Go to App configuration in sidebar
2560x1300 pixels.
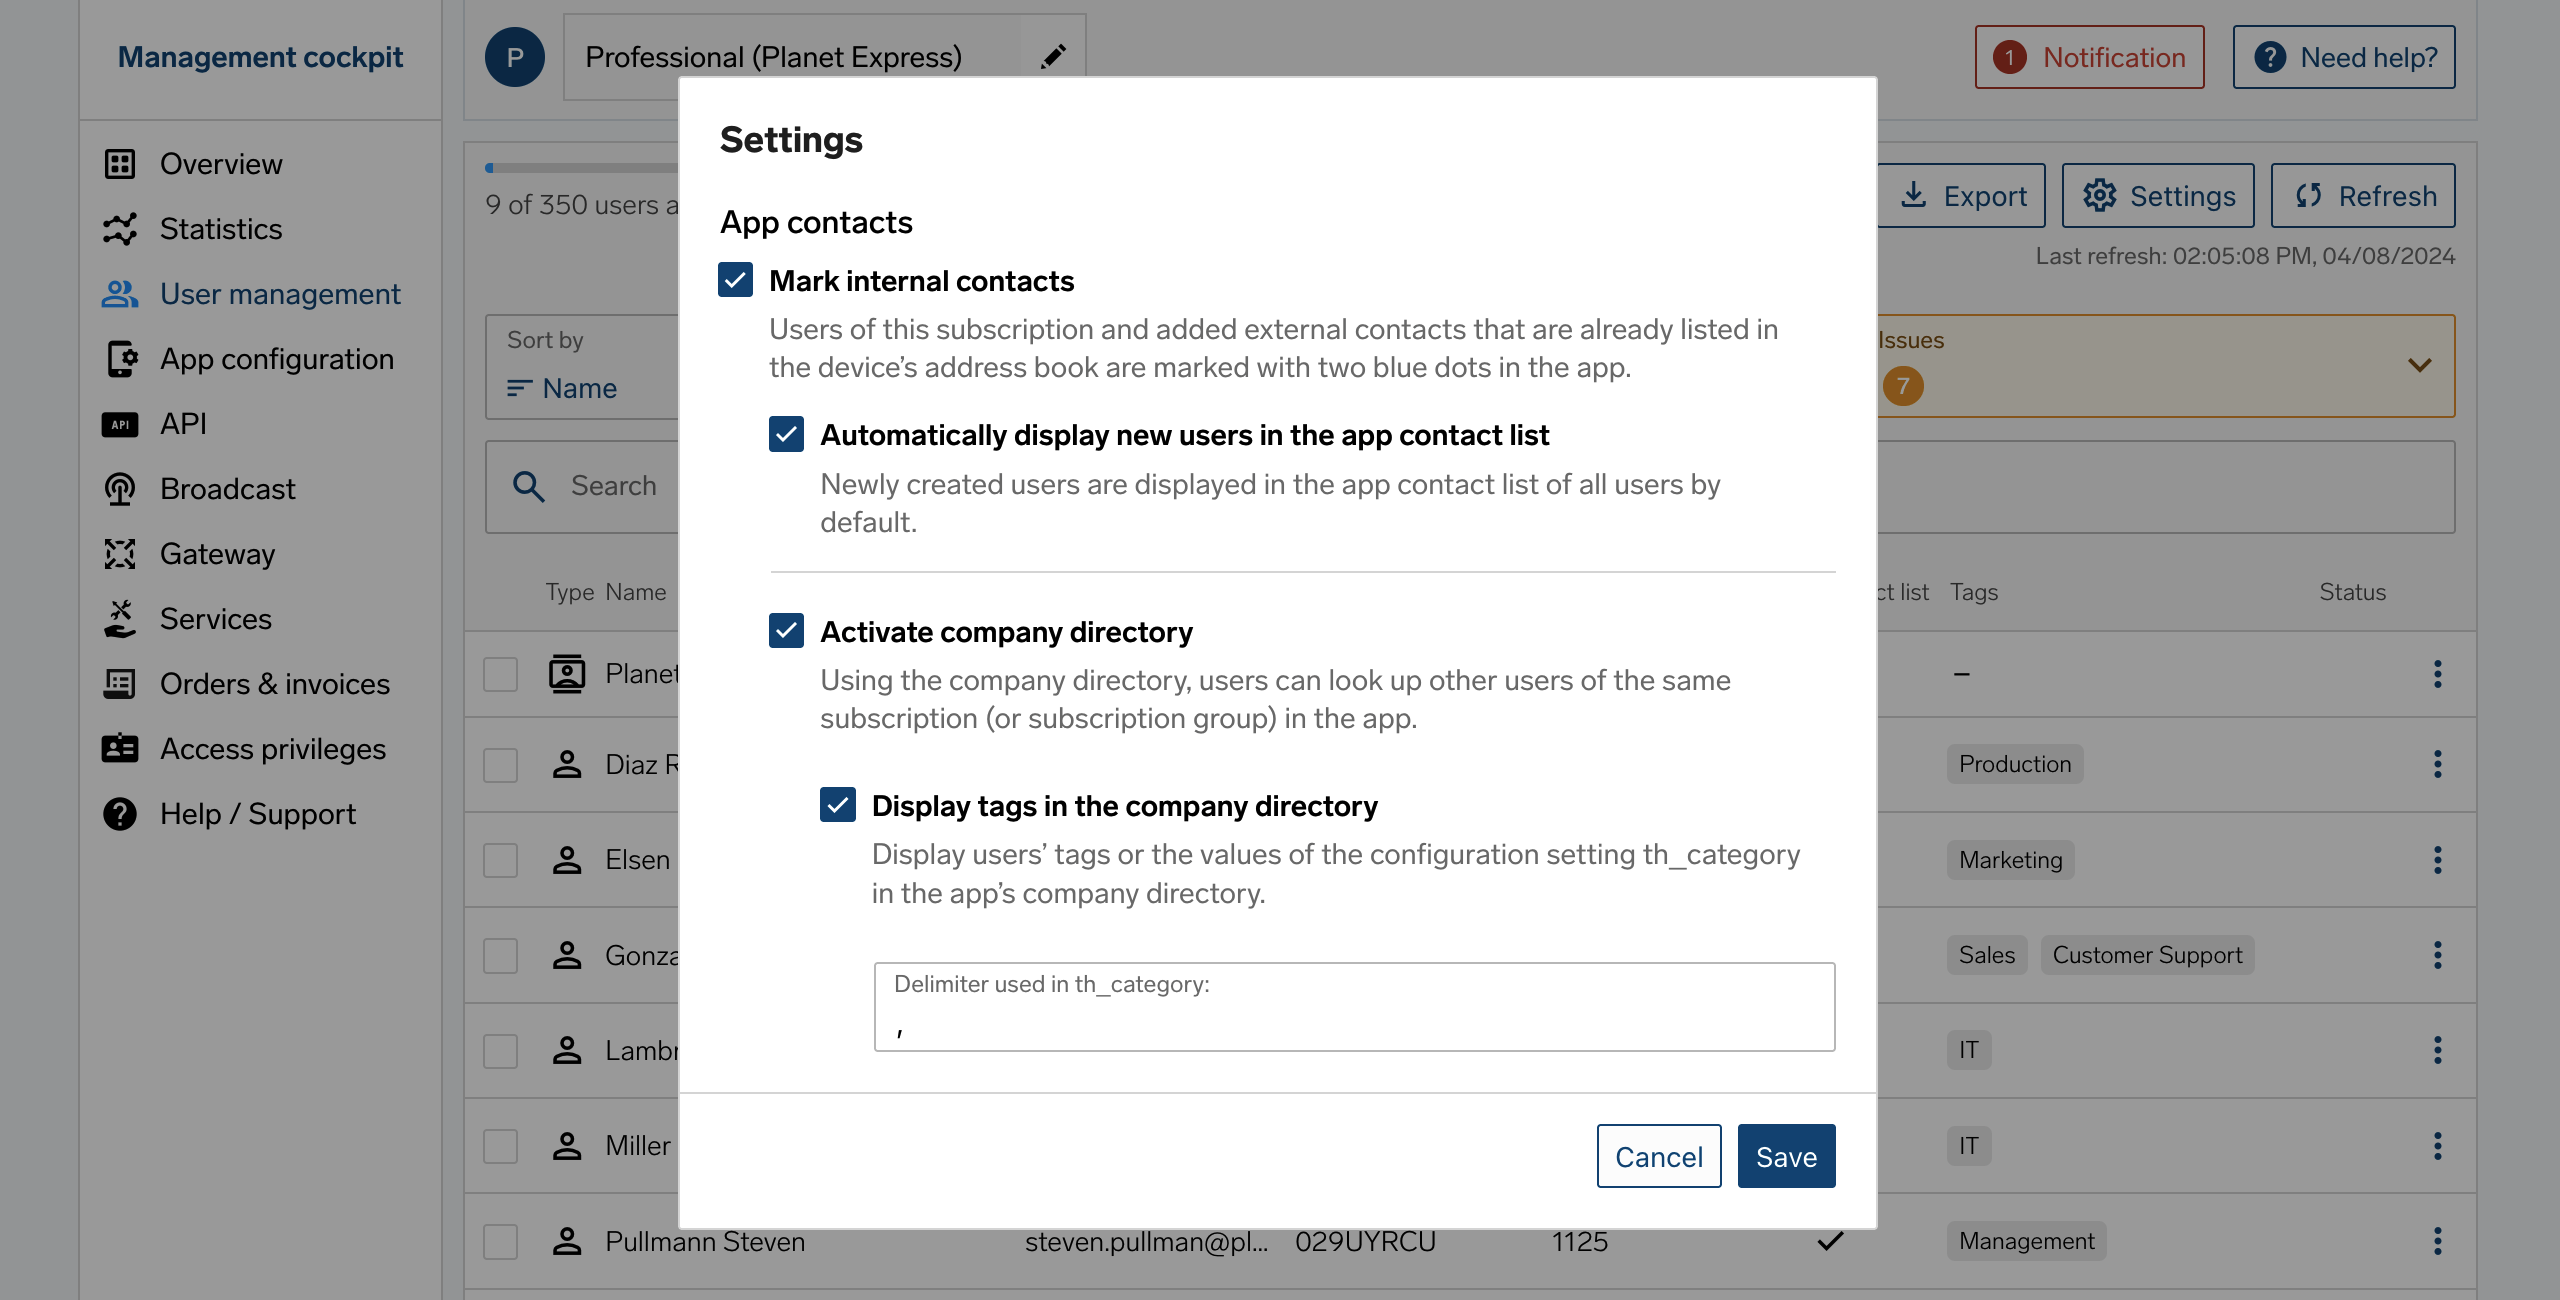click(x=276, y=359)
